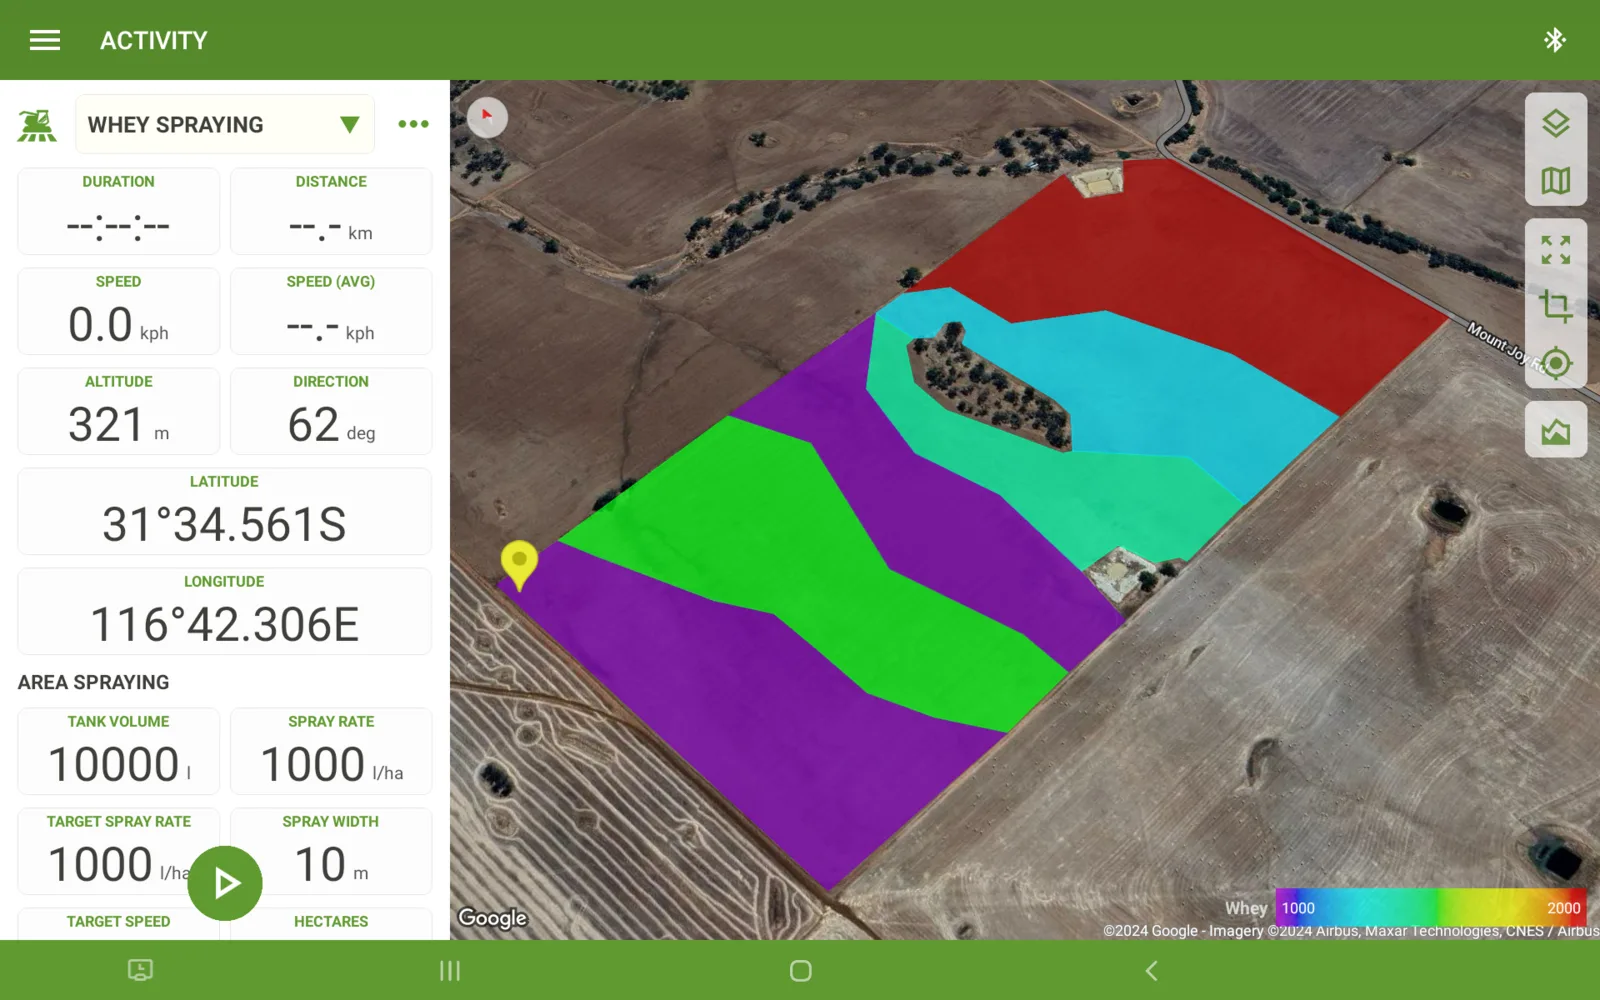Image resolution: width=1600 pixels, height=1000 pixels.
Task: Click the compass orientation button on map
Action: (487, 117)
